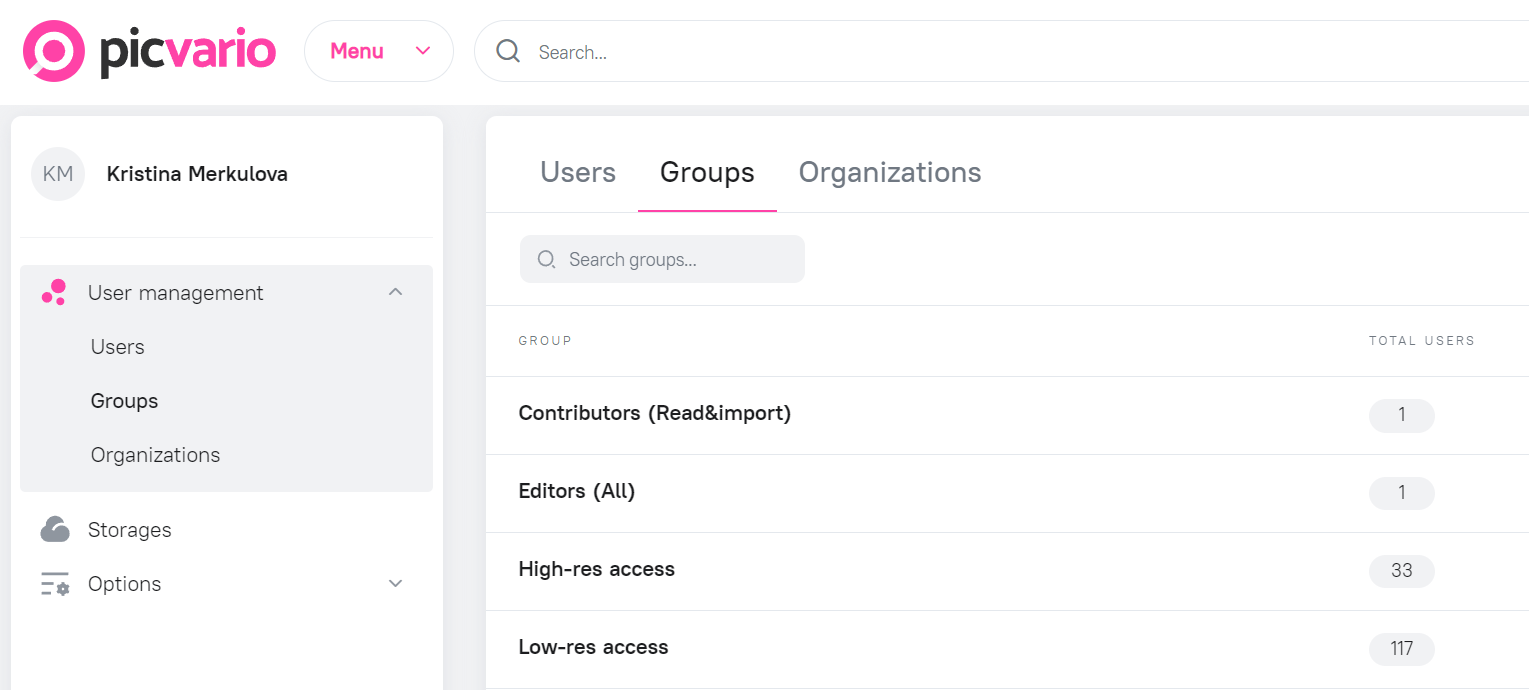Open the High-res access group
The height and width of the screenshot is (690, 1529).
tap(596, 569)
